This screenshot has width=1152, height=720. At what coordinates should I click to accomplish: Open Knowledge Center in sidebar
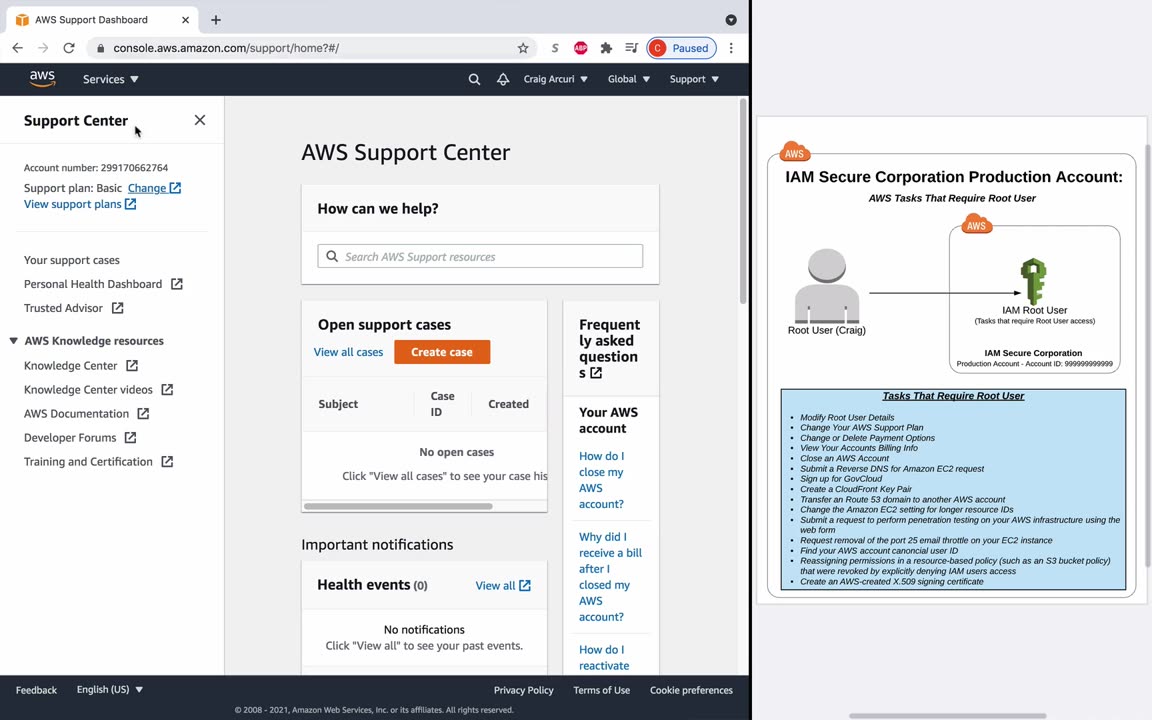coord(71,365)
